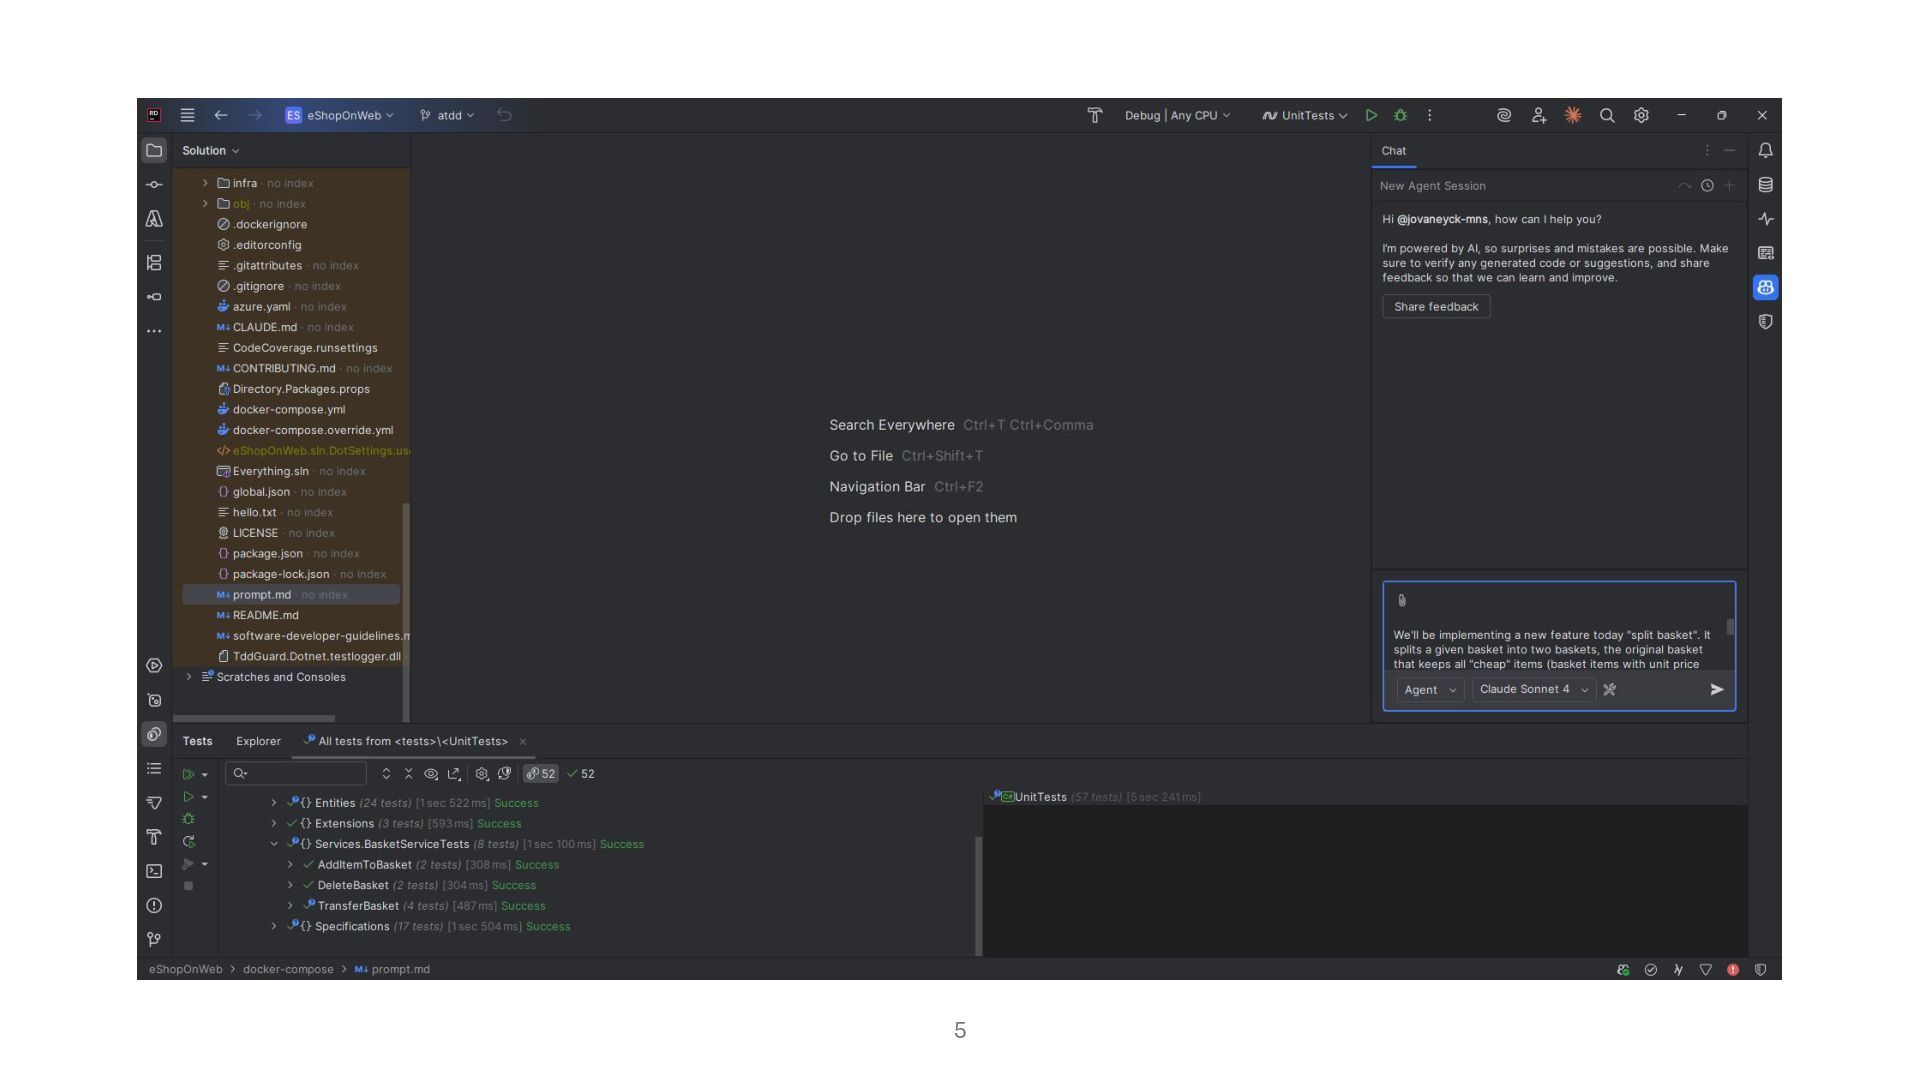Start debugging with the bug icon
Screen dimensions: 1920x1080
click(x=1400, y=116)
